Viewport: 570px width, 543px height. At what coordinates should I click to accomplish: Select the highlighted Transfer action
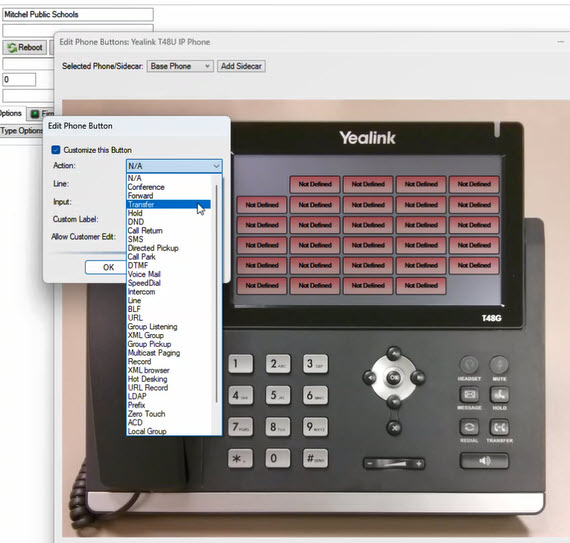pos(169,204)
